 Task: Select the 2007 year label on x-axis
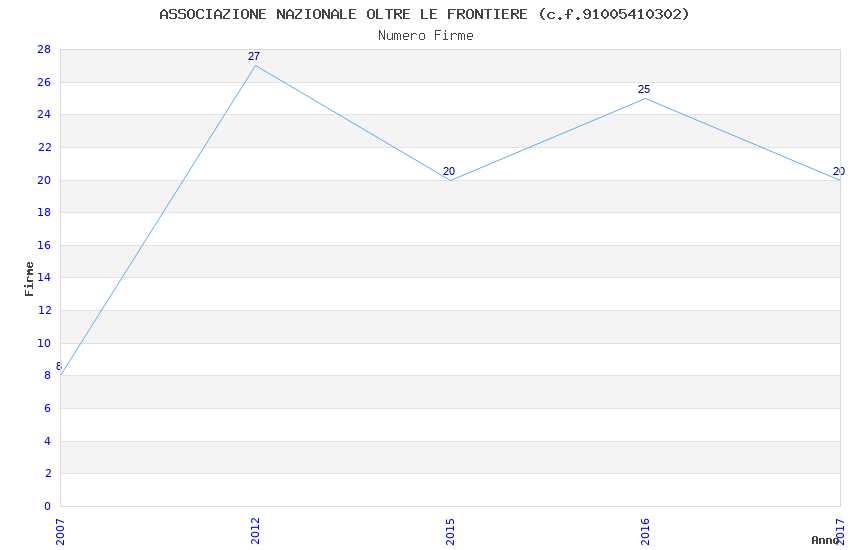click(60, 532)
